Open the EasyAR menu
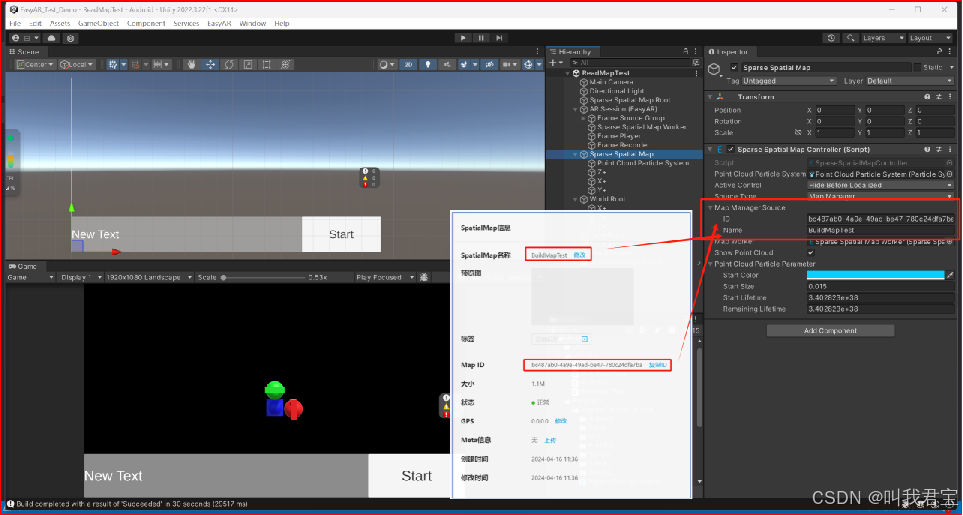 point(218,23)
